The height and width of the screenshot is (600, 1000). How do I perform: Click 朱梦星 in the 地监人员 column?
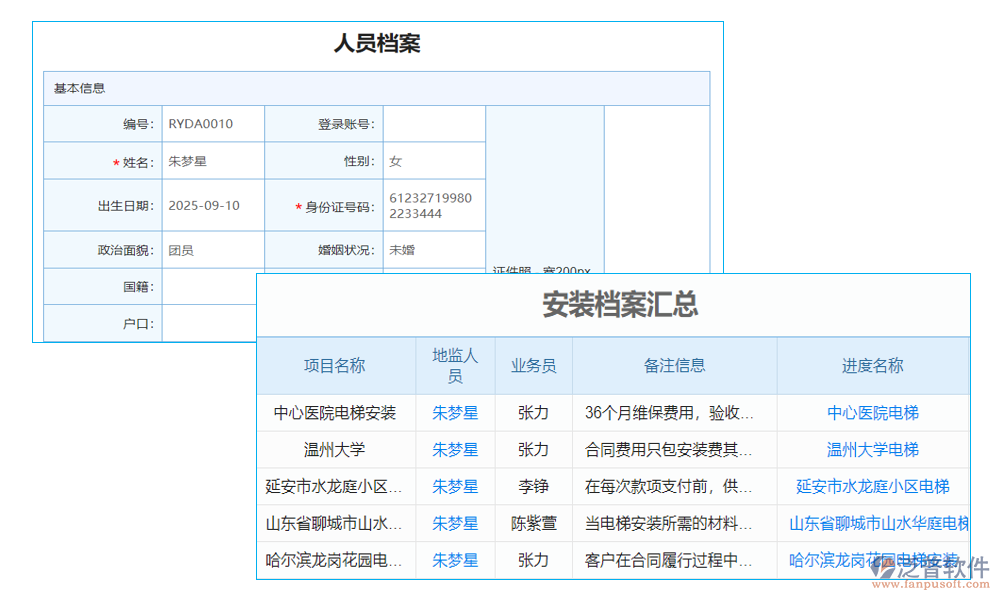click(x=456, y=412)
